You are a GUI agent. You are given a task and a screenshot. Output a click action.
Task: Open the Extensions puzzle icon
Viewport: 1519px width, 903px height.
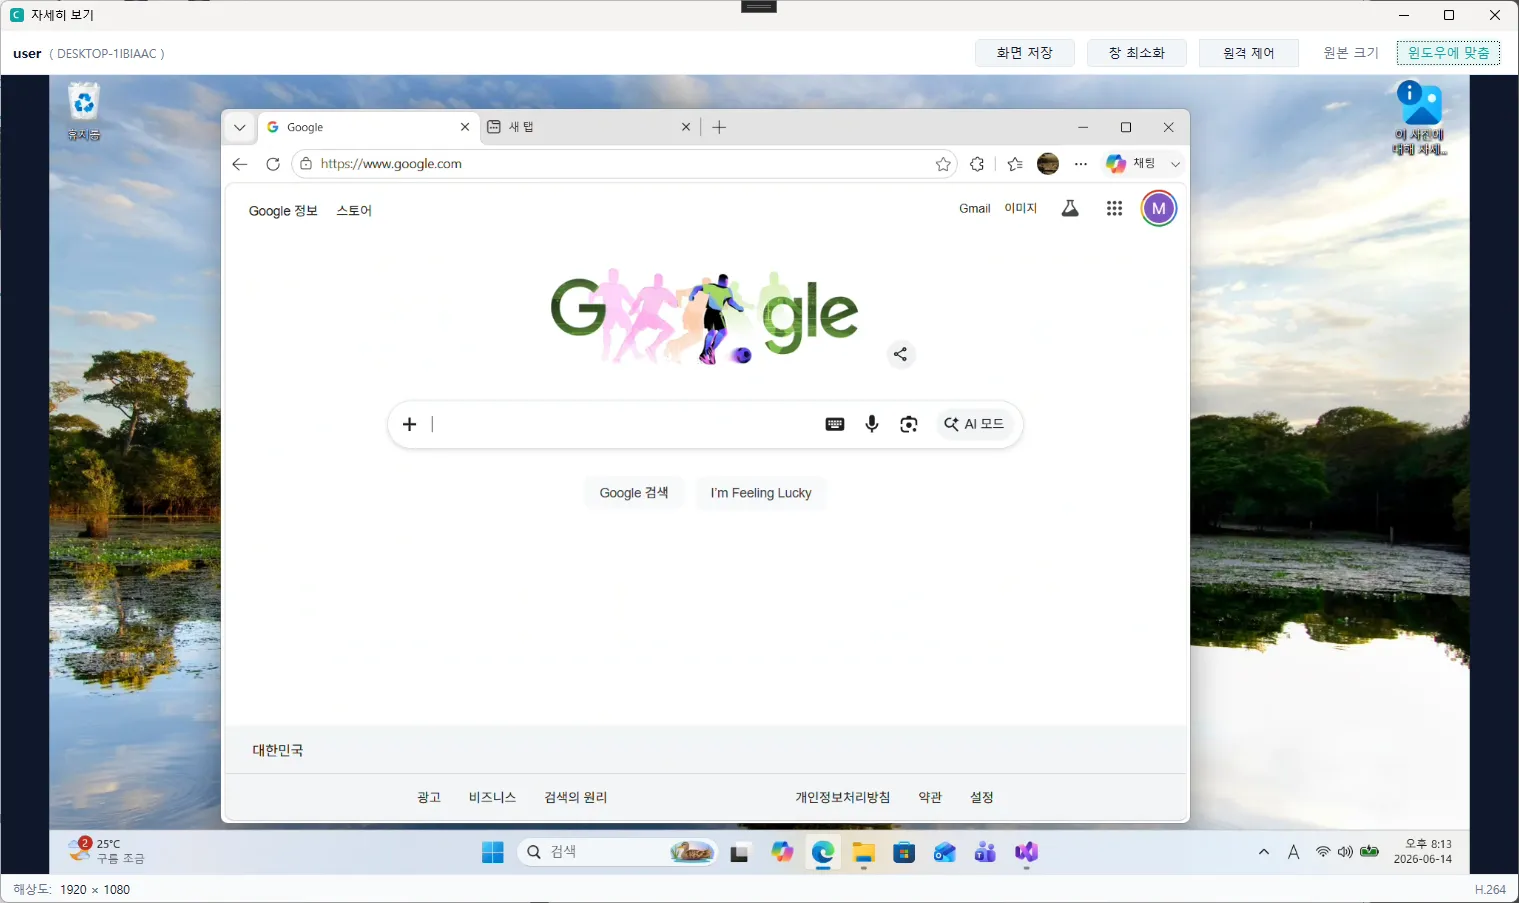point(977,164)
